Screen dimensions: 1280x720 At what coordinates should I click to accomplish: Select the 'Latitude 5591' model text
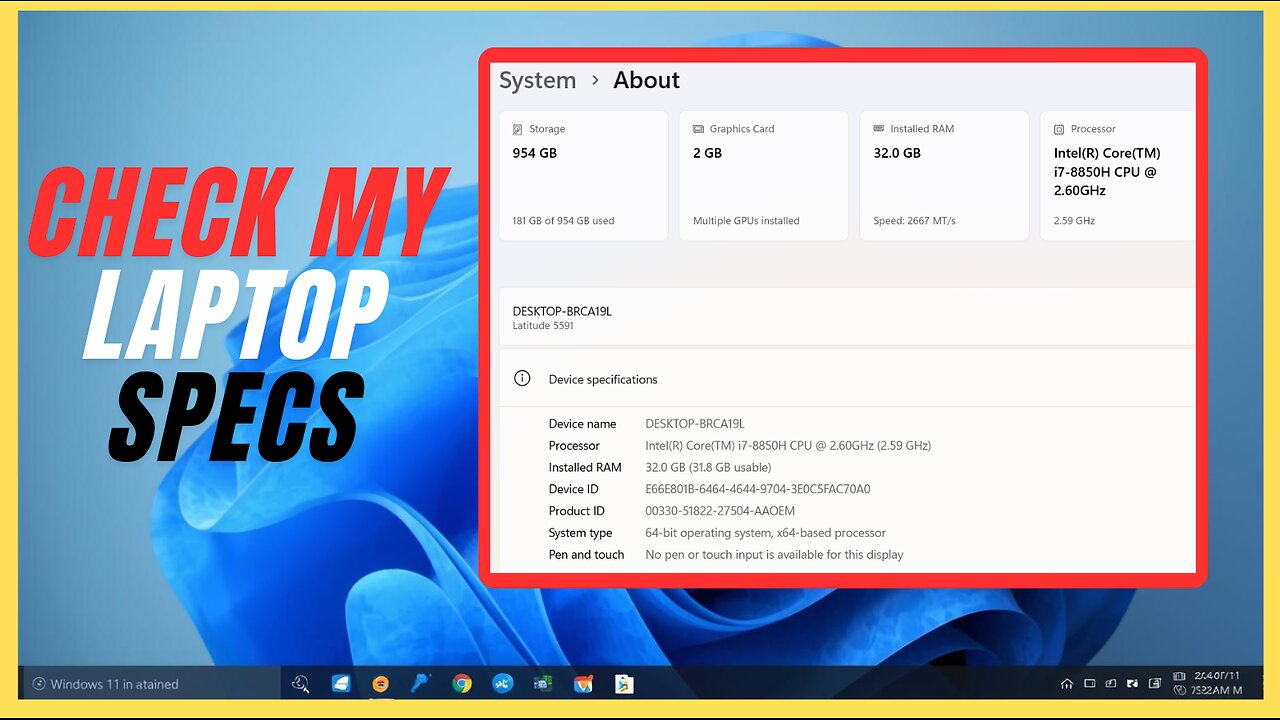[x=543, y=326]
